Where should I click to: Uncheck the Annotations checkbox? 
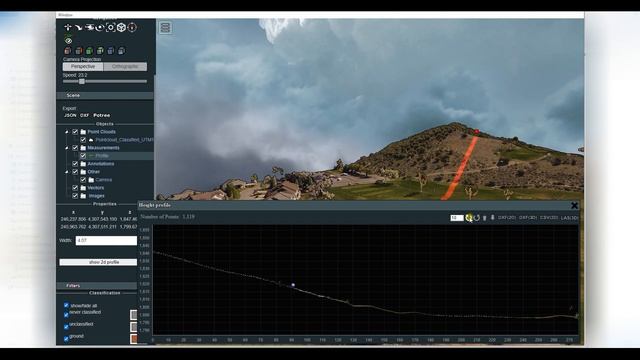75,164
